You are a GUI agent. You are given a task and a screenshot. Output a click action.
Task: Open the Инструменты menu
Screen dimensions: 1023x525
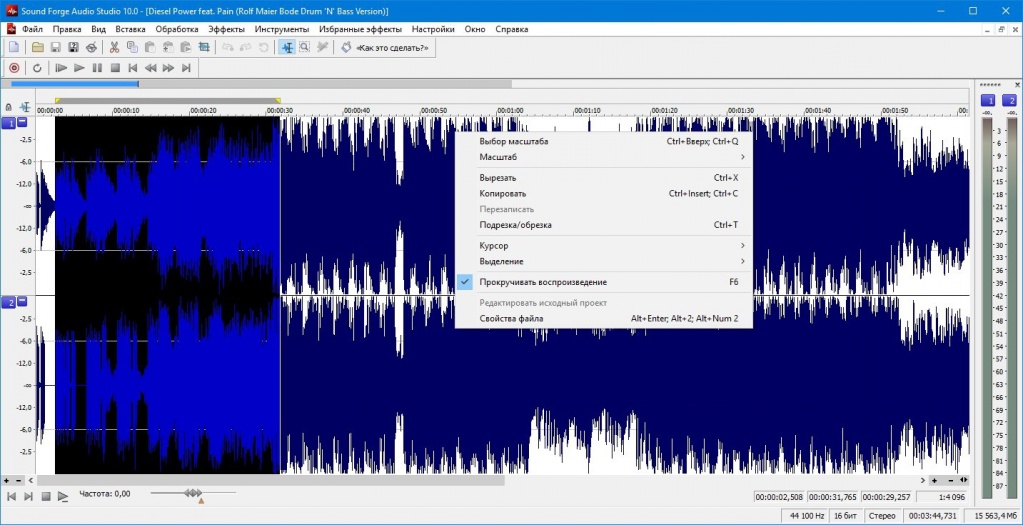pos(282,29)
